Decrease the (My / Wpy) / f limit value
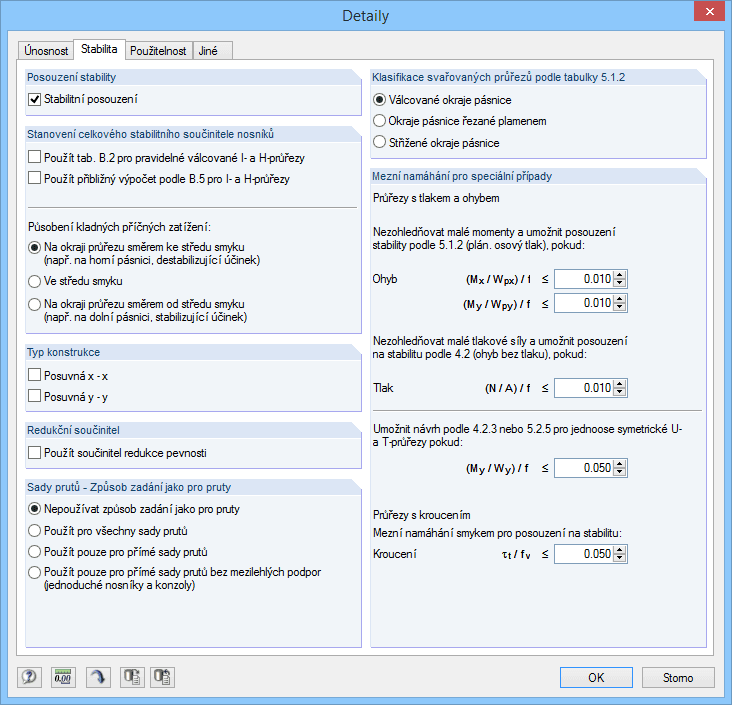Screen dimensions: 732x705 click(619, 307)
